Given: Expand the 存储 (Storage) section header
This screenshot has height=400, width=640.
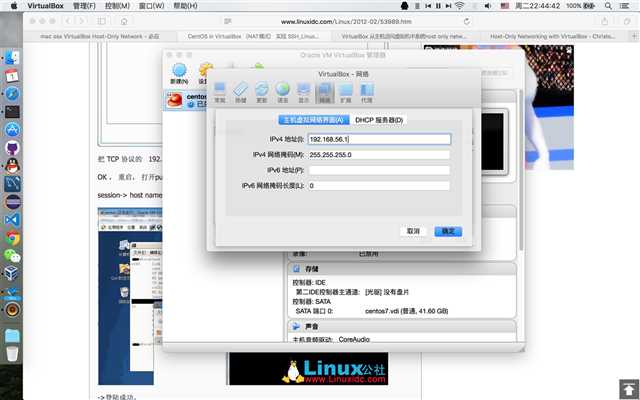Looking at the screenshot, I should tap(402, 269).
